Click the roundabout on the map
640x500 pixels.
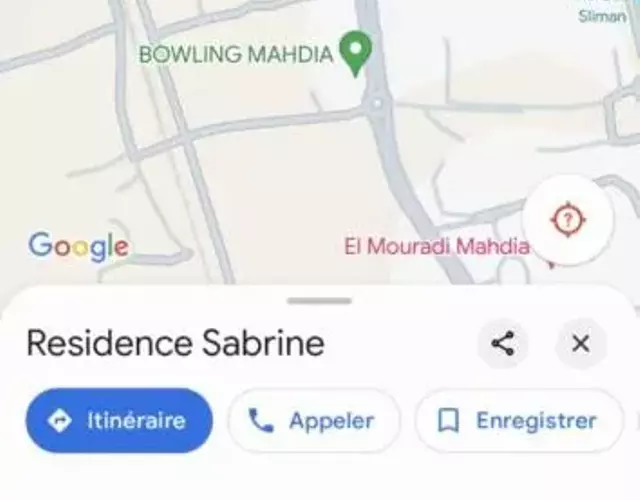[378, 104]
